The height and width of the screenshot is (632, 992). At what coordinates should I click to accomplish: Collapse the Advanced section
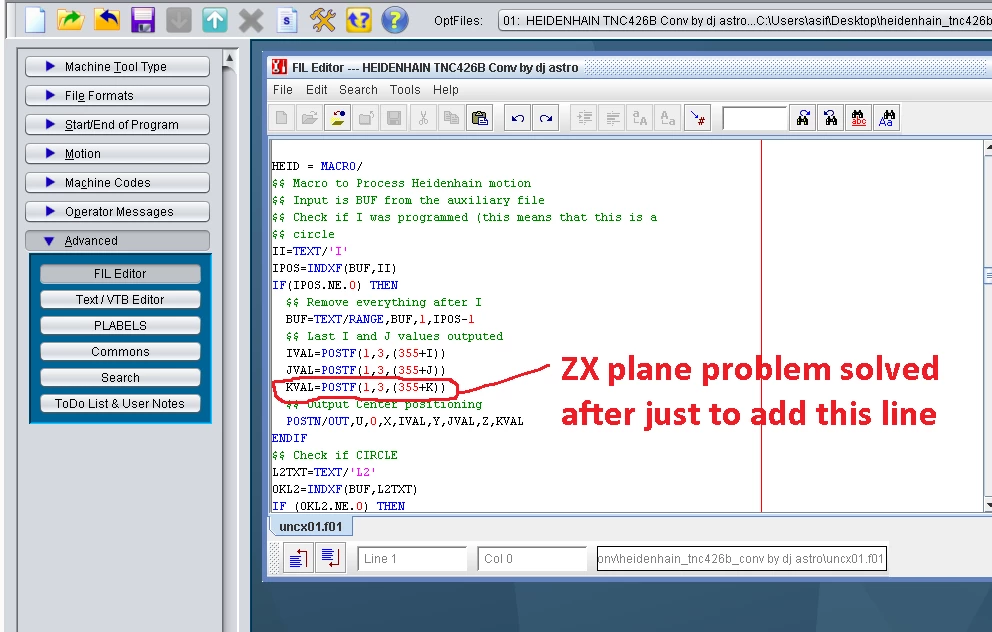tap(117, 241)
